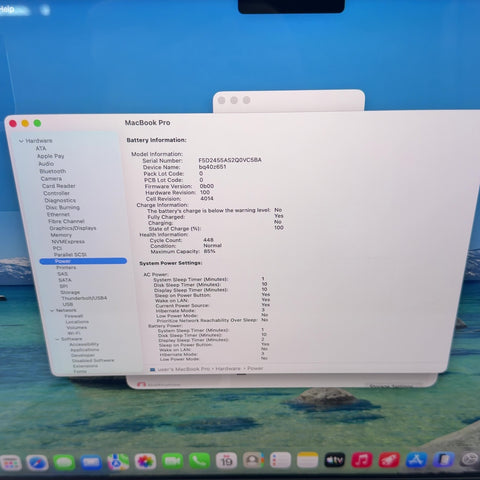The height and width of the screenshot is (480, 480).
Task: Open the Maps app in dock
Action: tap(118, 462)
